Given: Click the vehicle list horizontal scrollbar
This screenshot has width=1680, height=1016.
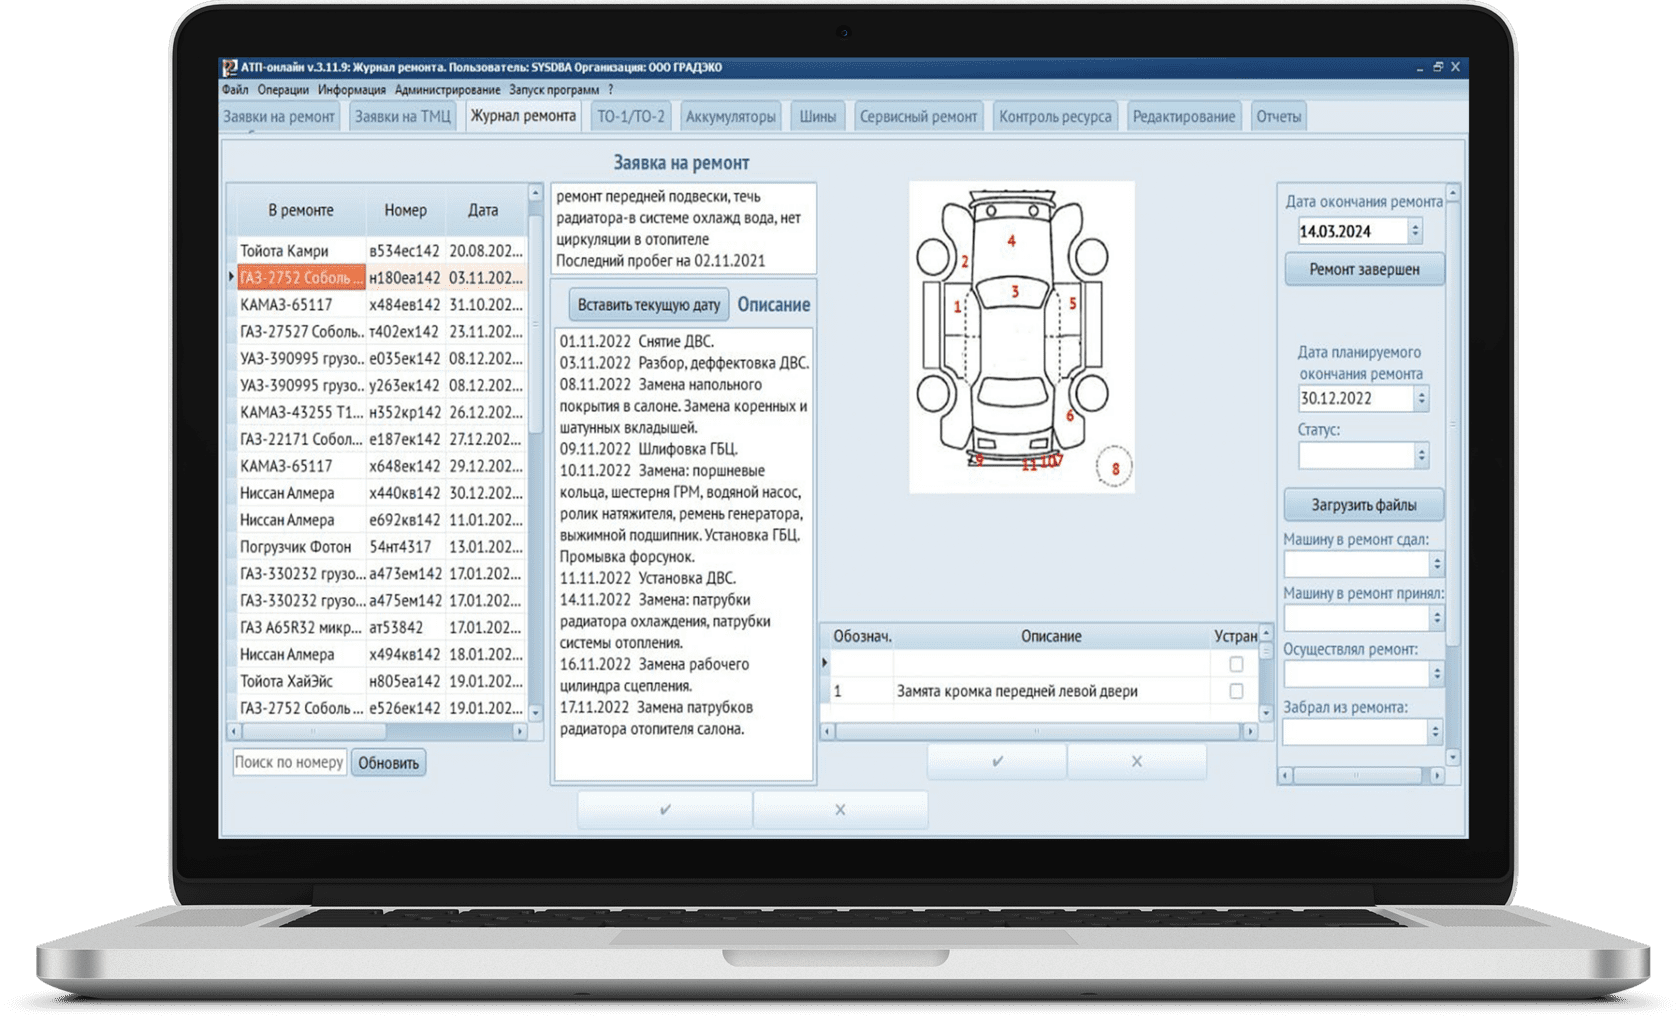Looking at the screenshot, I should [378, 731].
